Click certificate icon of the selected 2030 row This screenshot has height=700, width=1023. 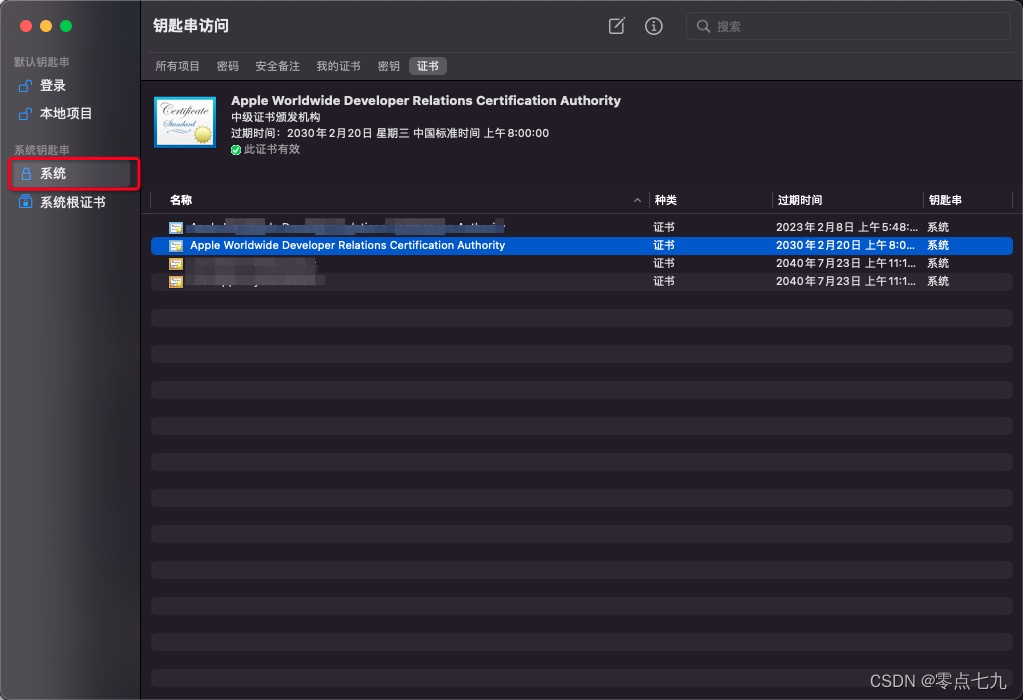click(x=176, y=246)
